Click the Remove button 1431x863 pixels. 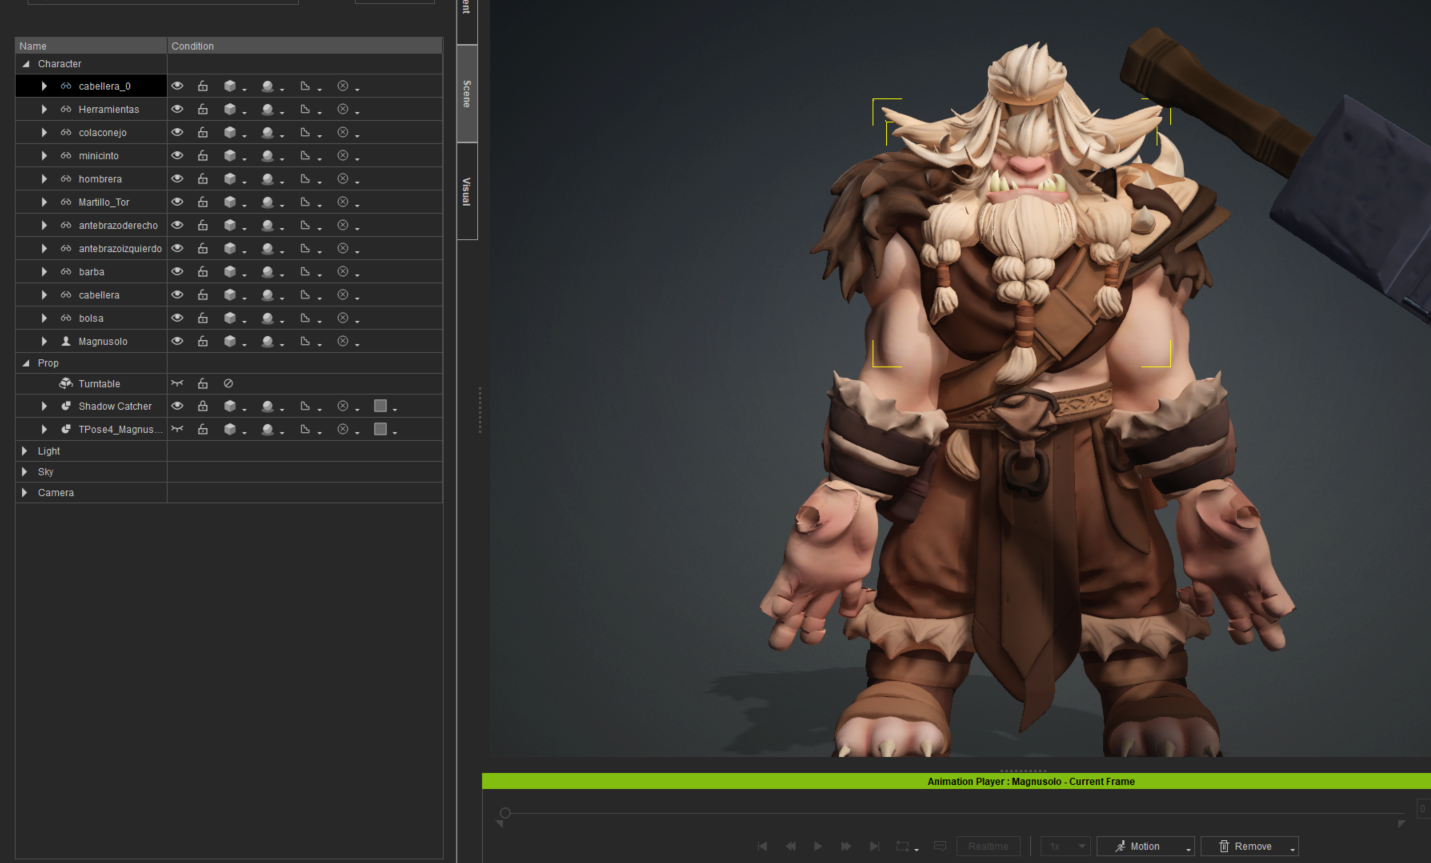(1250, 846)
